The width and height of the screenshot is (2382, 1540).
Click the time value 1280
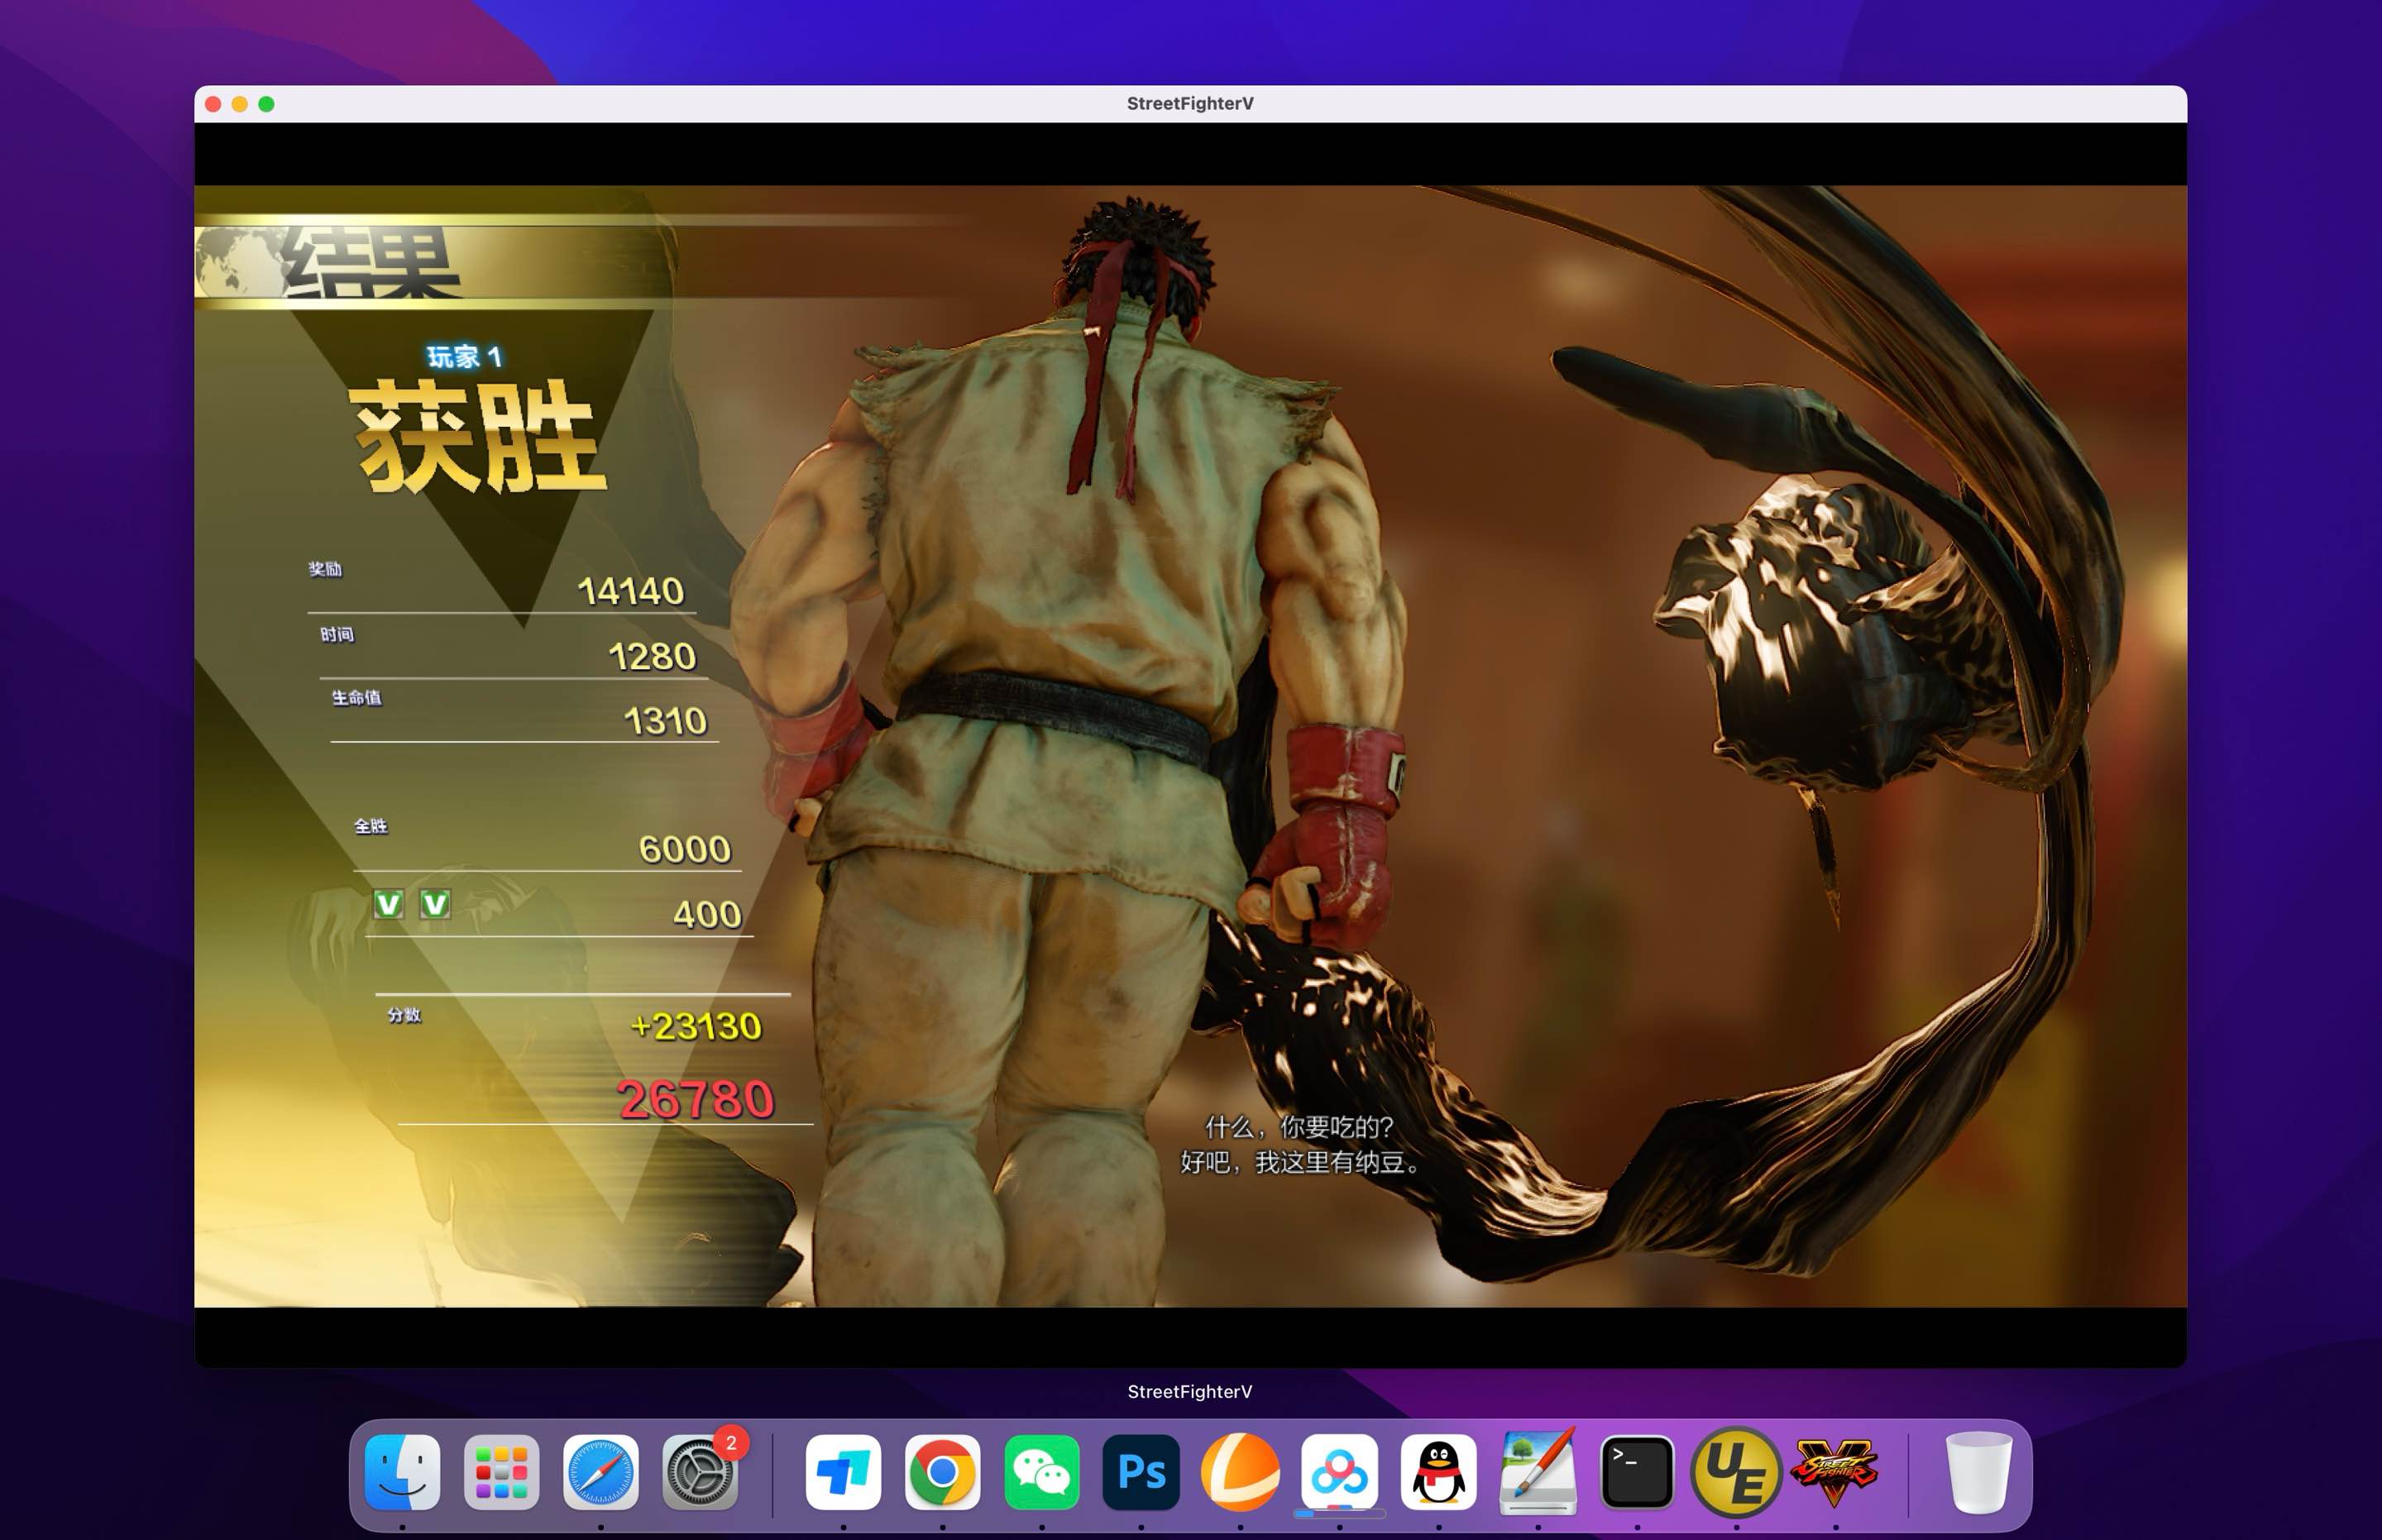tap(652, 657)
